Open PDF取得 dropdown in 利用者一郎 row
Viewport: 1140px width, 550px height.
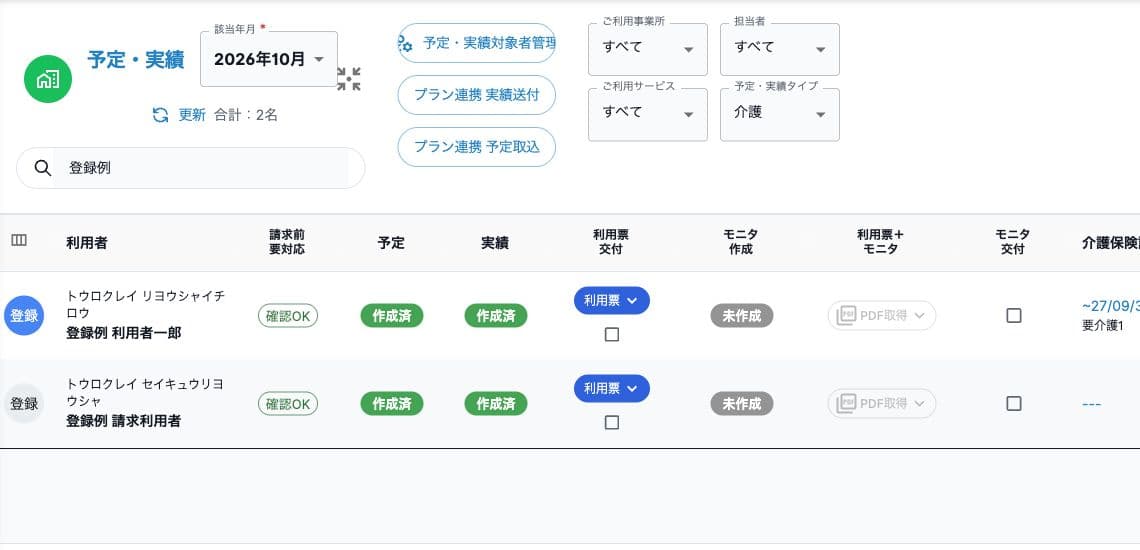882,316
